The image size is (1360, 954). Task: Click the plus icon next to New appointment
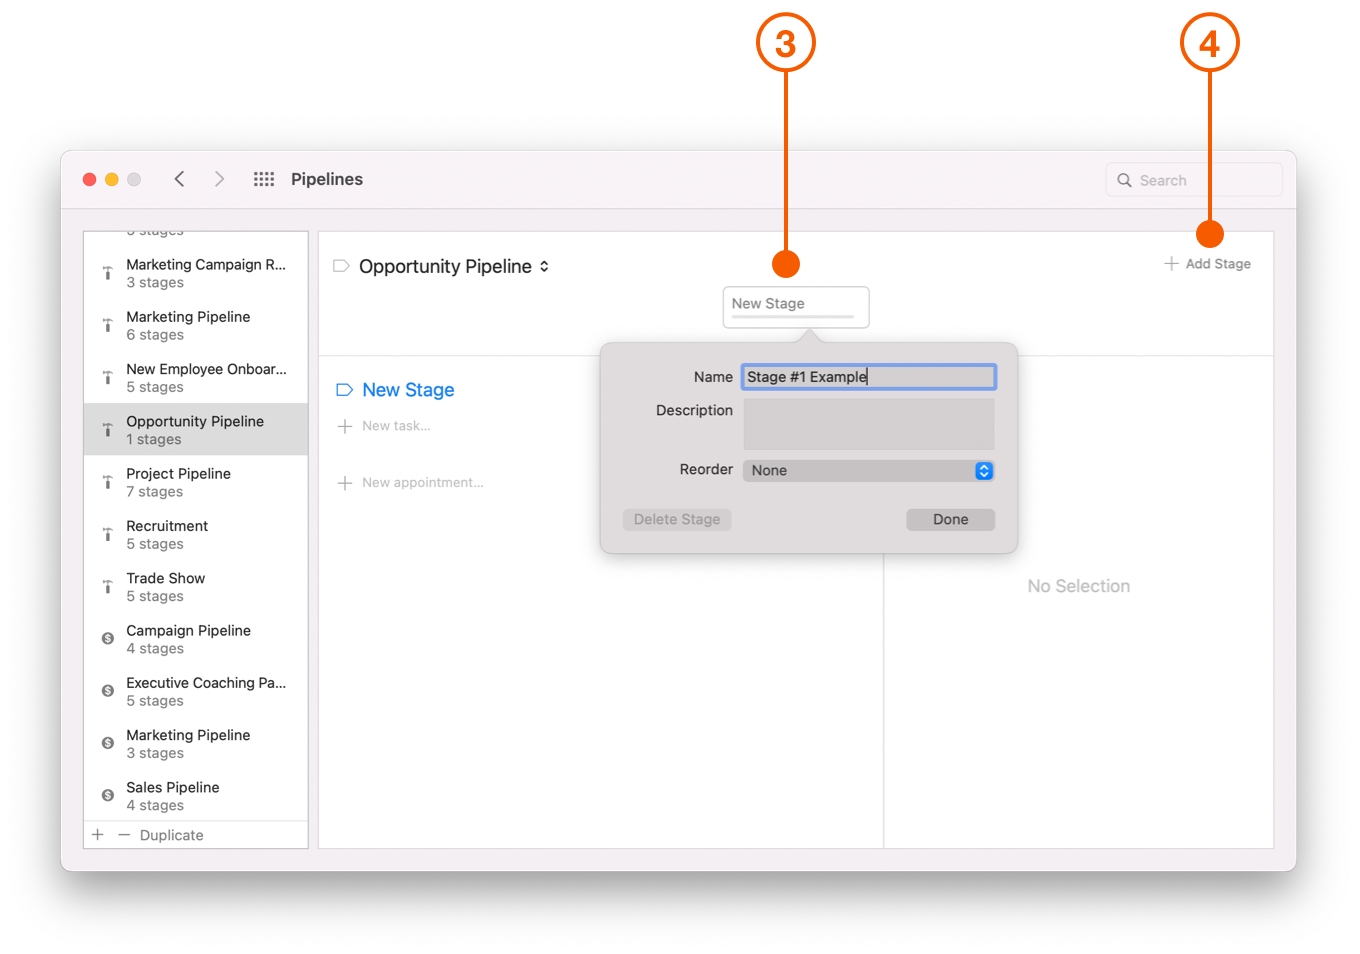(x=344, y=482)
